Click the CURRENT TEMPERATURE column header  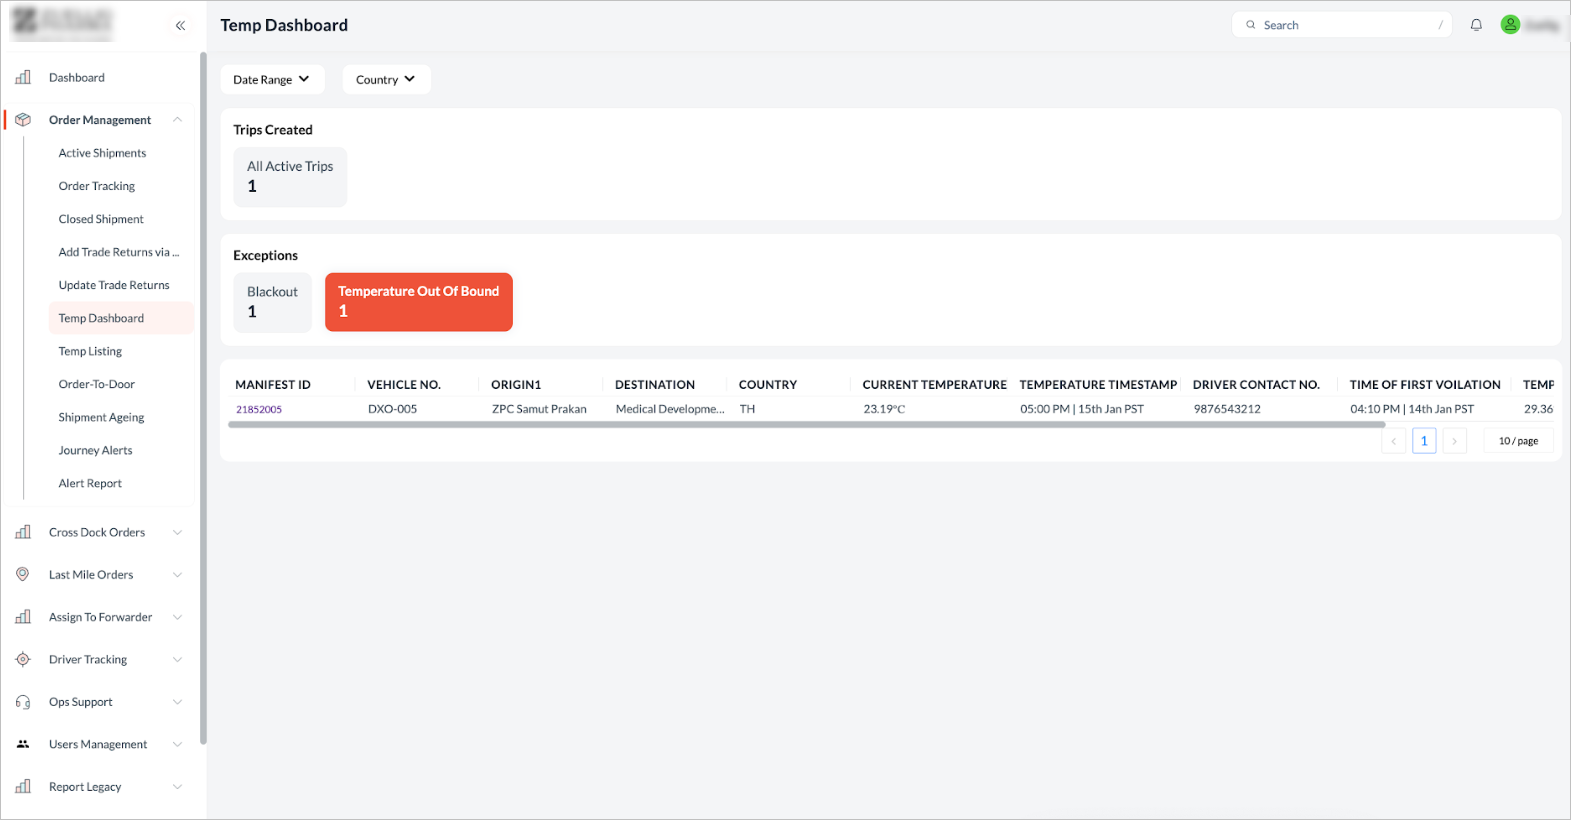point(935,385)
